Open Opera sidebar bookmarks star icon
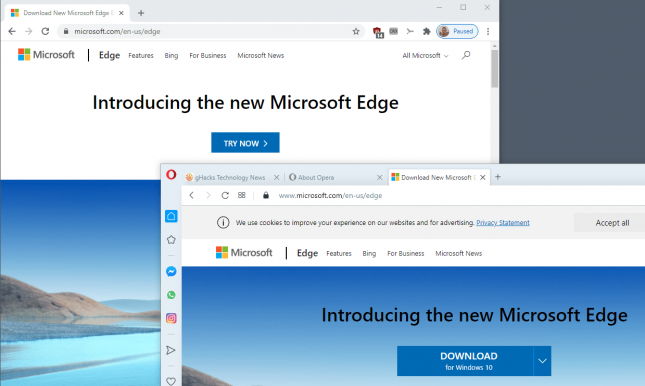645x386 pixels. coord(171,240)
